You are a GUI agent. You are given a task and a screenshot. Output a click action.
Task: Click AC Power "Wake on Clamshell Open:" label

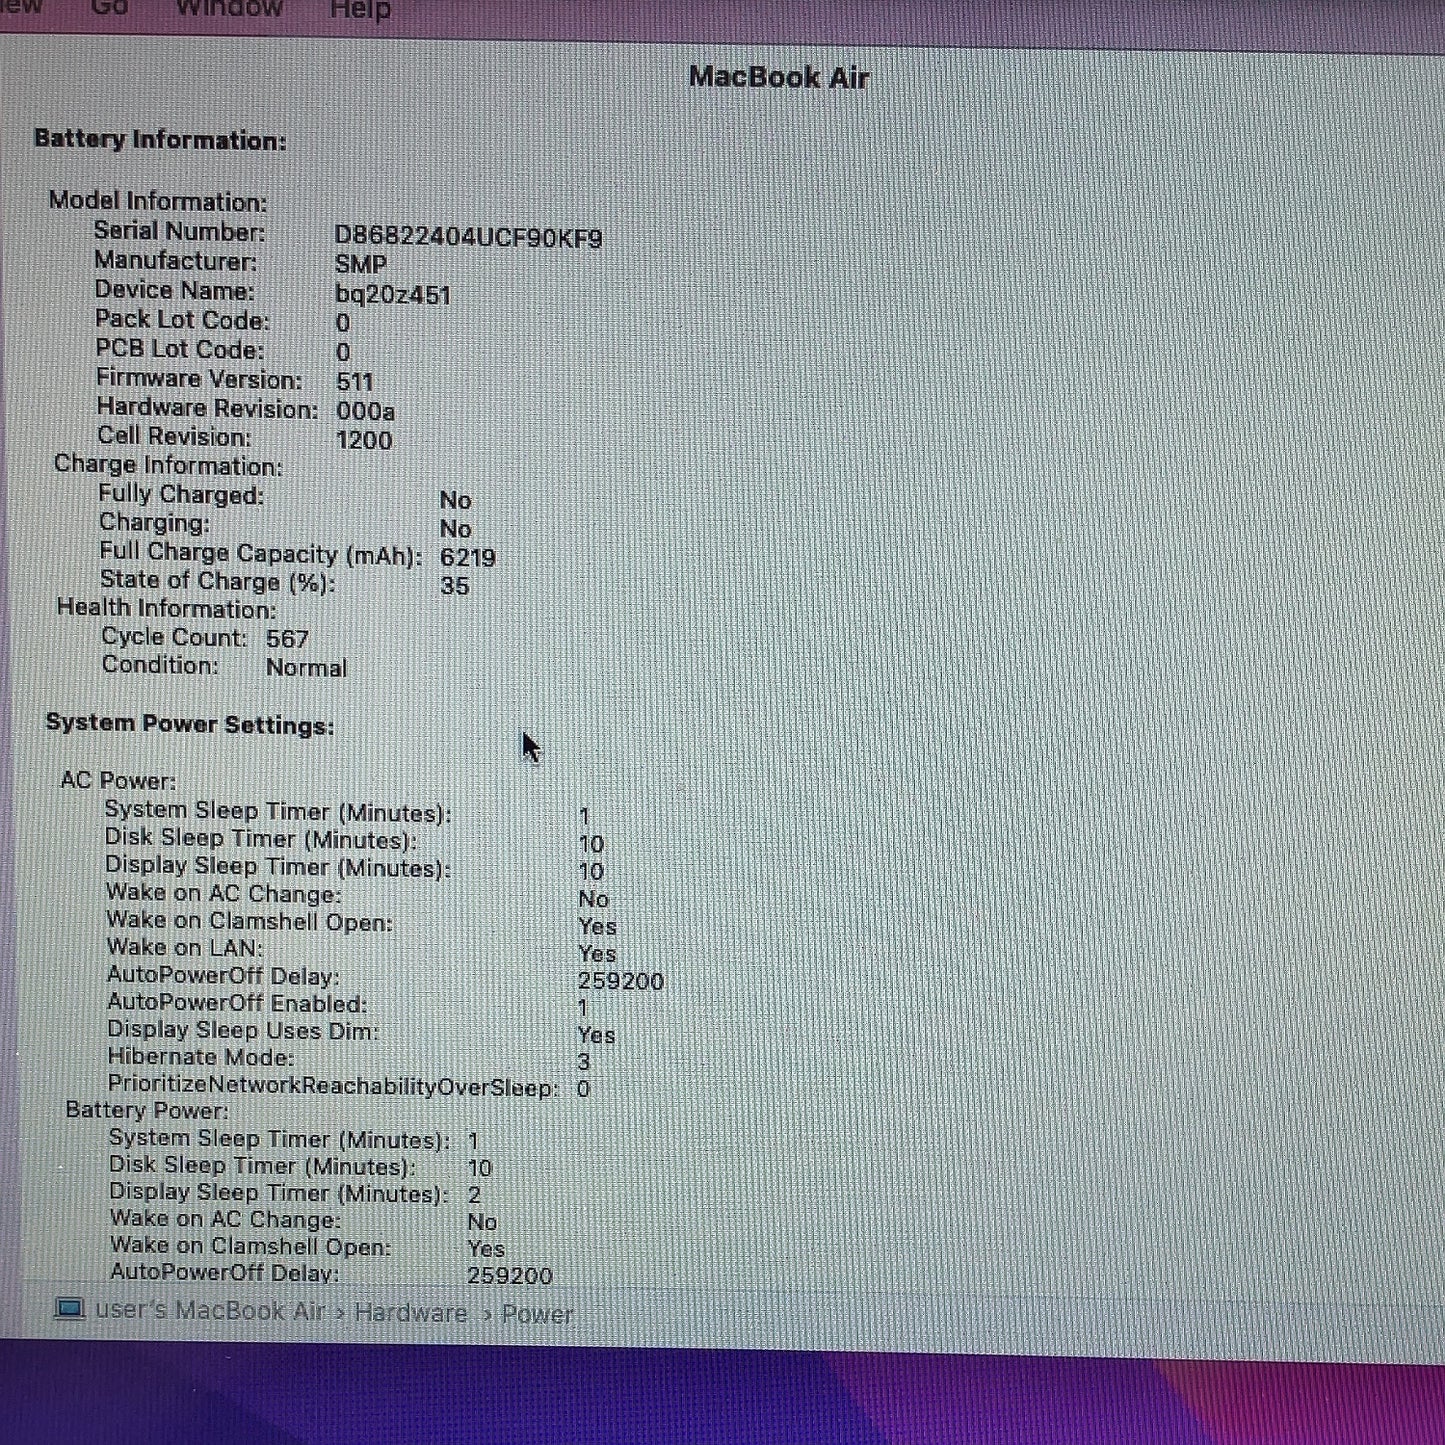click(250, 921)
